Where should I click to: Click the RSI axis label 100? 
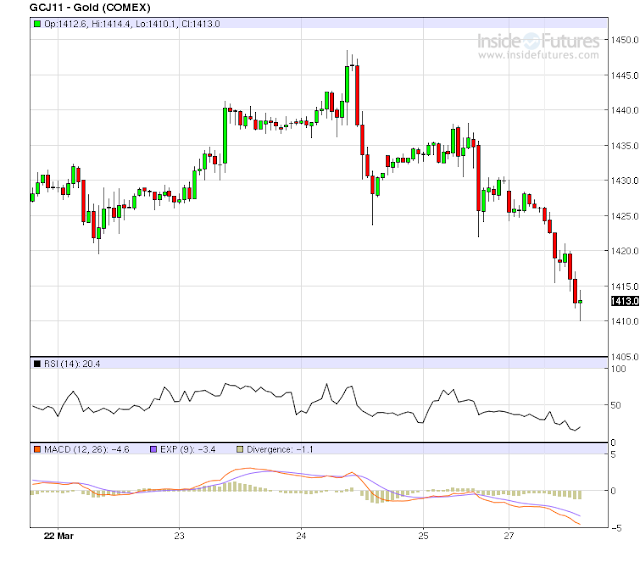618,369
